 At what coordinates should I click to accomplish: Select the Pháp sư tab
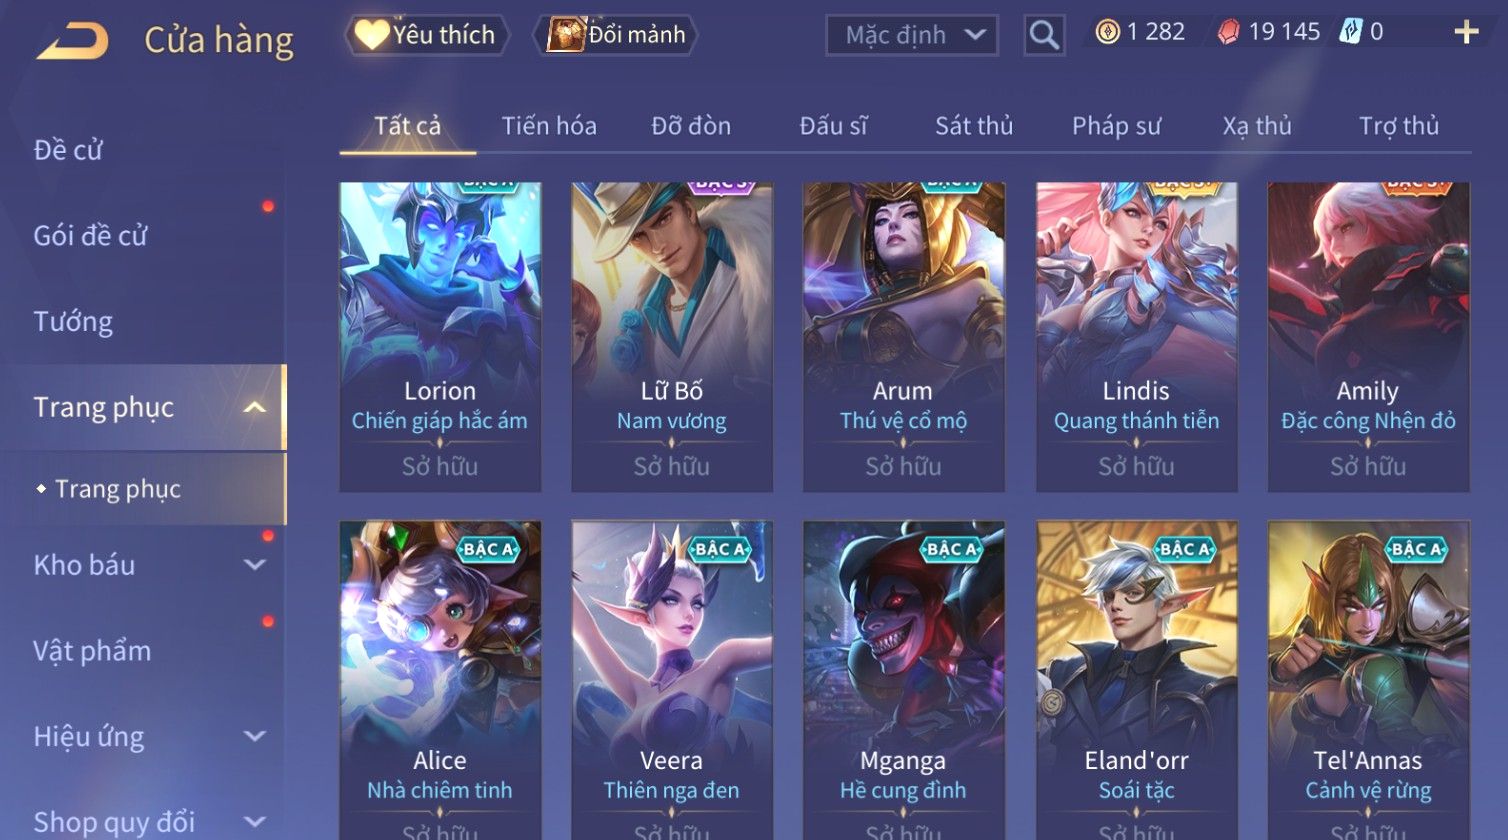[1116, 126]
